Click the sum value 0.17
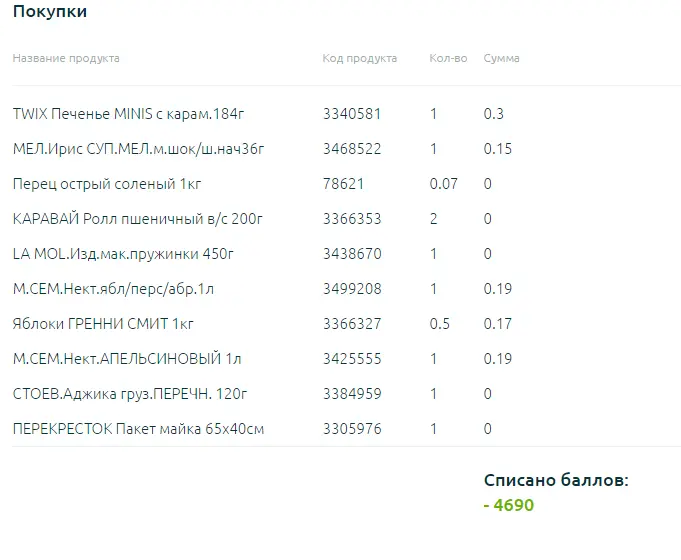Viewport: 681px width, 560px height. tap(498, 324)
